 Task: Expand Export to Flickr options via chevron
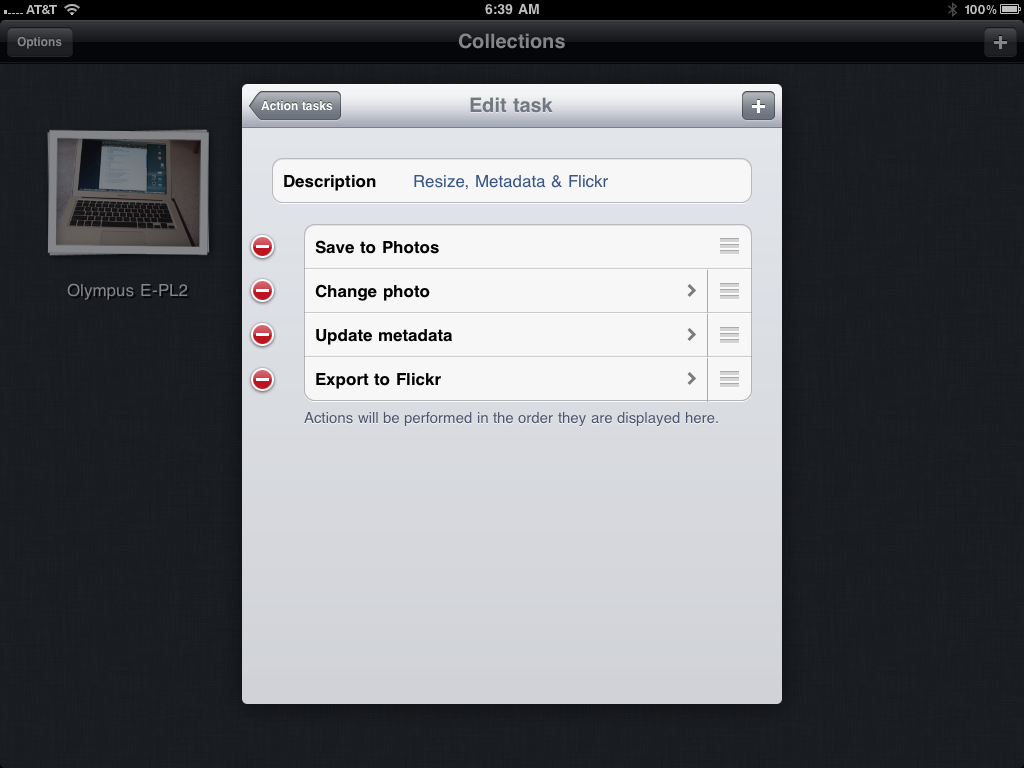coord(691,379)
